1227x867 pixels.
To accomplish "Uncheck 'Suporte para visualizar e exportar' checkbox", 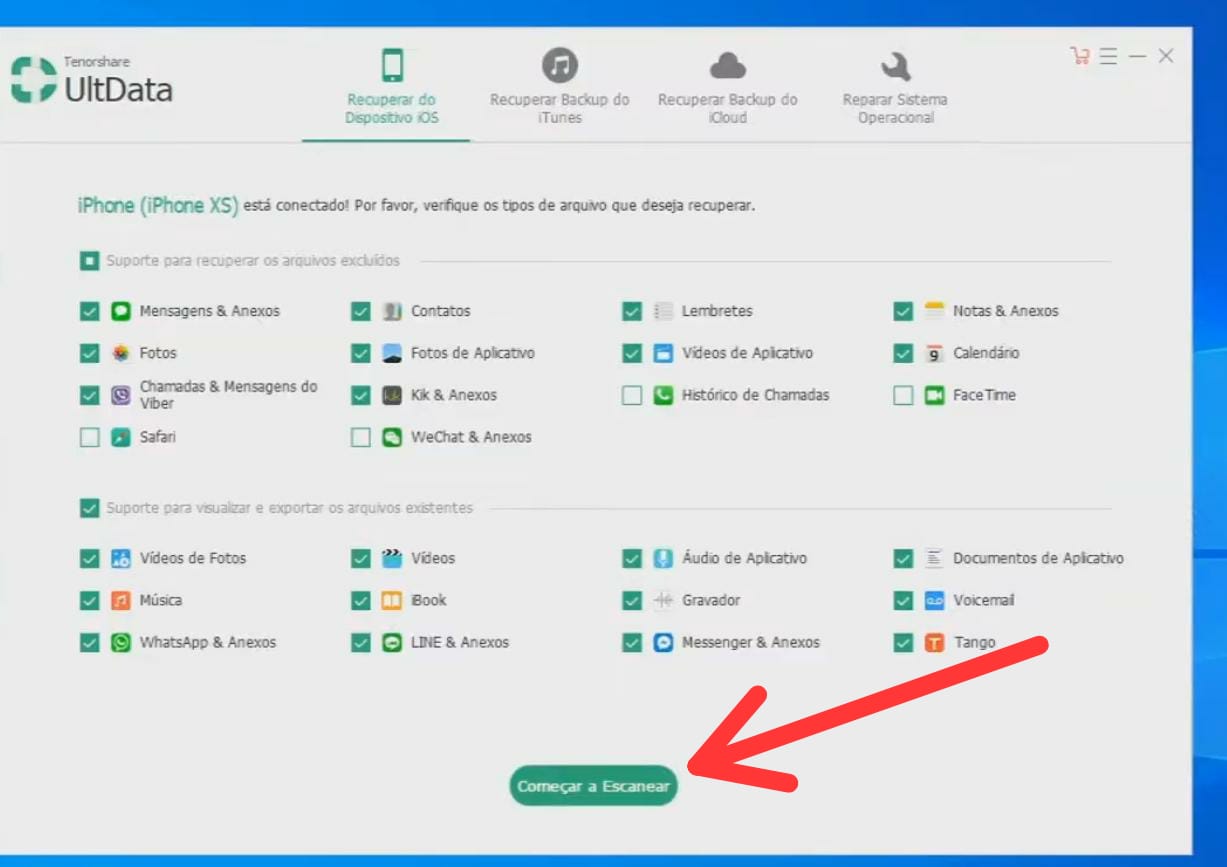I will (x=90, y=508).
